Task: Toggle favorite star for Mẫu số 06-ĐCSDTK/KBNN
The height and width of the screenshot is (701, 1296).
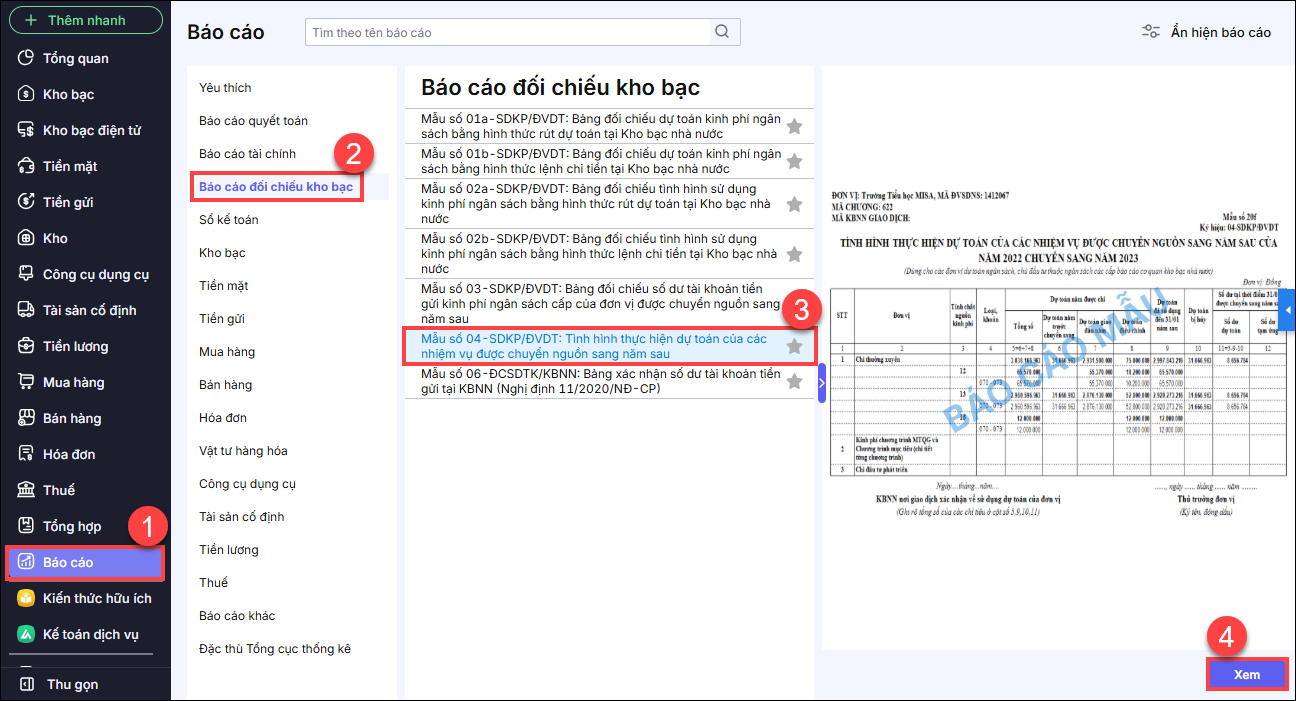Action: tap(794, 381)
